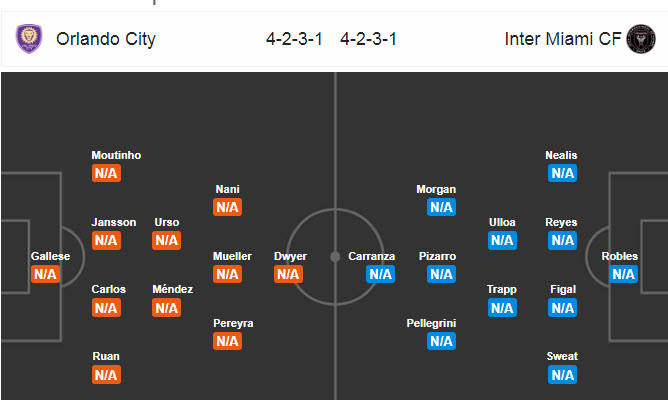The width and height of the screenshot is (668, 400).
Task: Click the player name Pizarro
Action: [436, 256]
